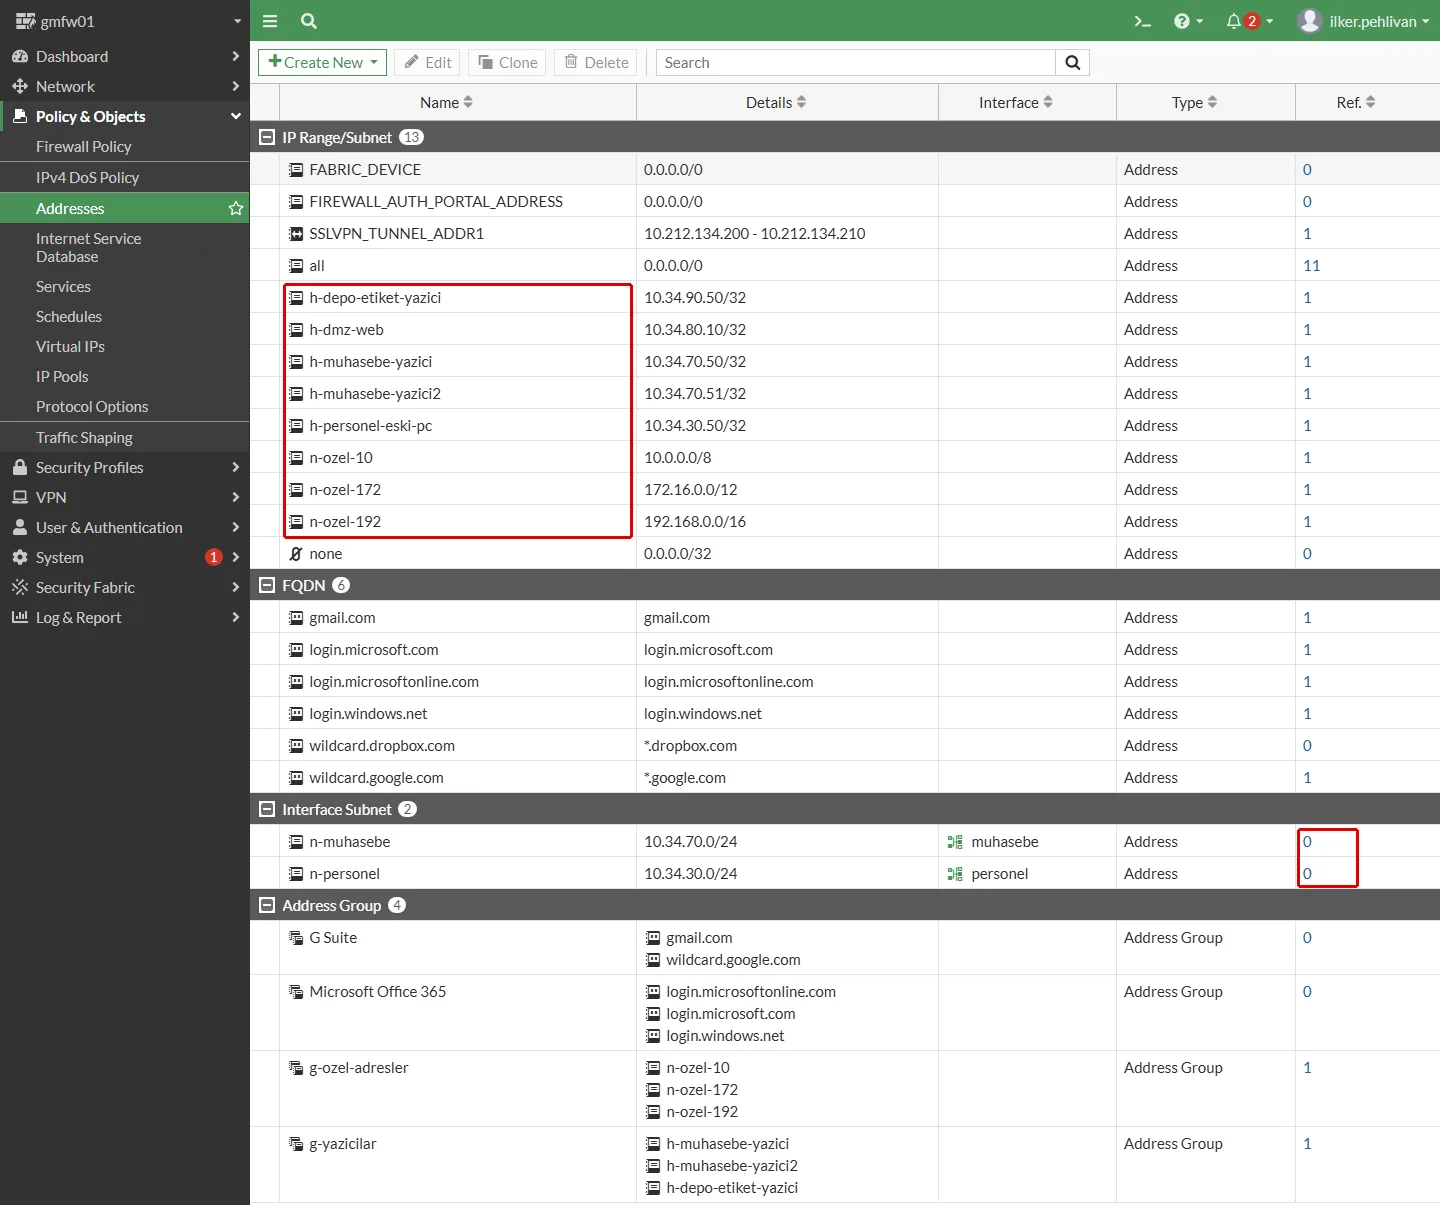Click the Network icon in the sidebar

(x=20, y=87)
